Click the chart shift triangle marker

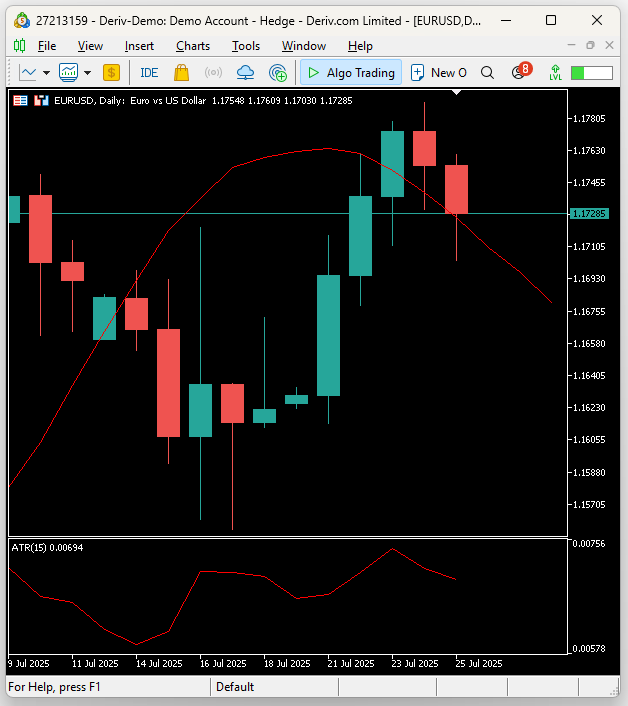[456, 92]
